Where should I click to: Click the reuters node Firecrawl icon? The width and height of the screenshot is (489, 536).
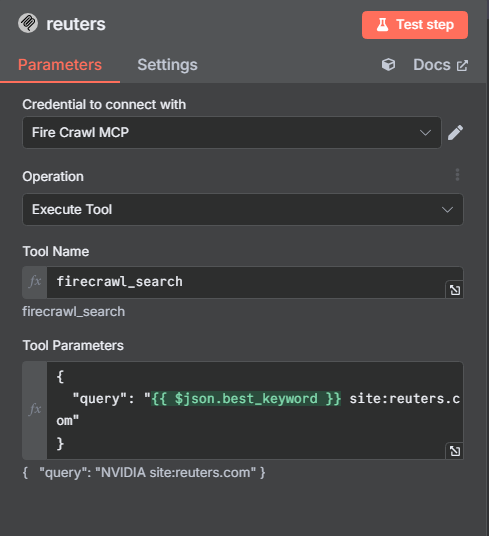coord(28,24)
